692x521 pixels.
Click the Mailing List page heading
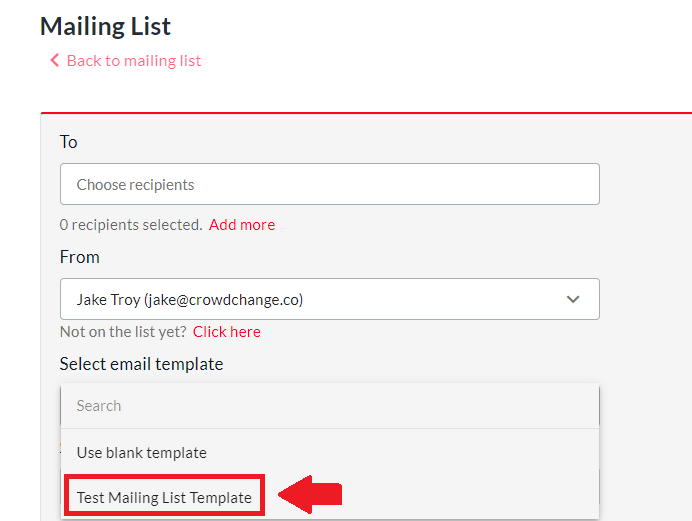pos(106,26)
